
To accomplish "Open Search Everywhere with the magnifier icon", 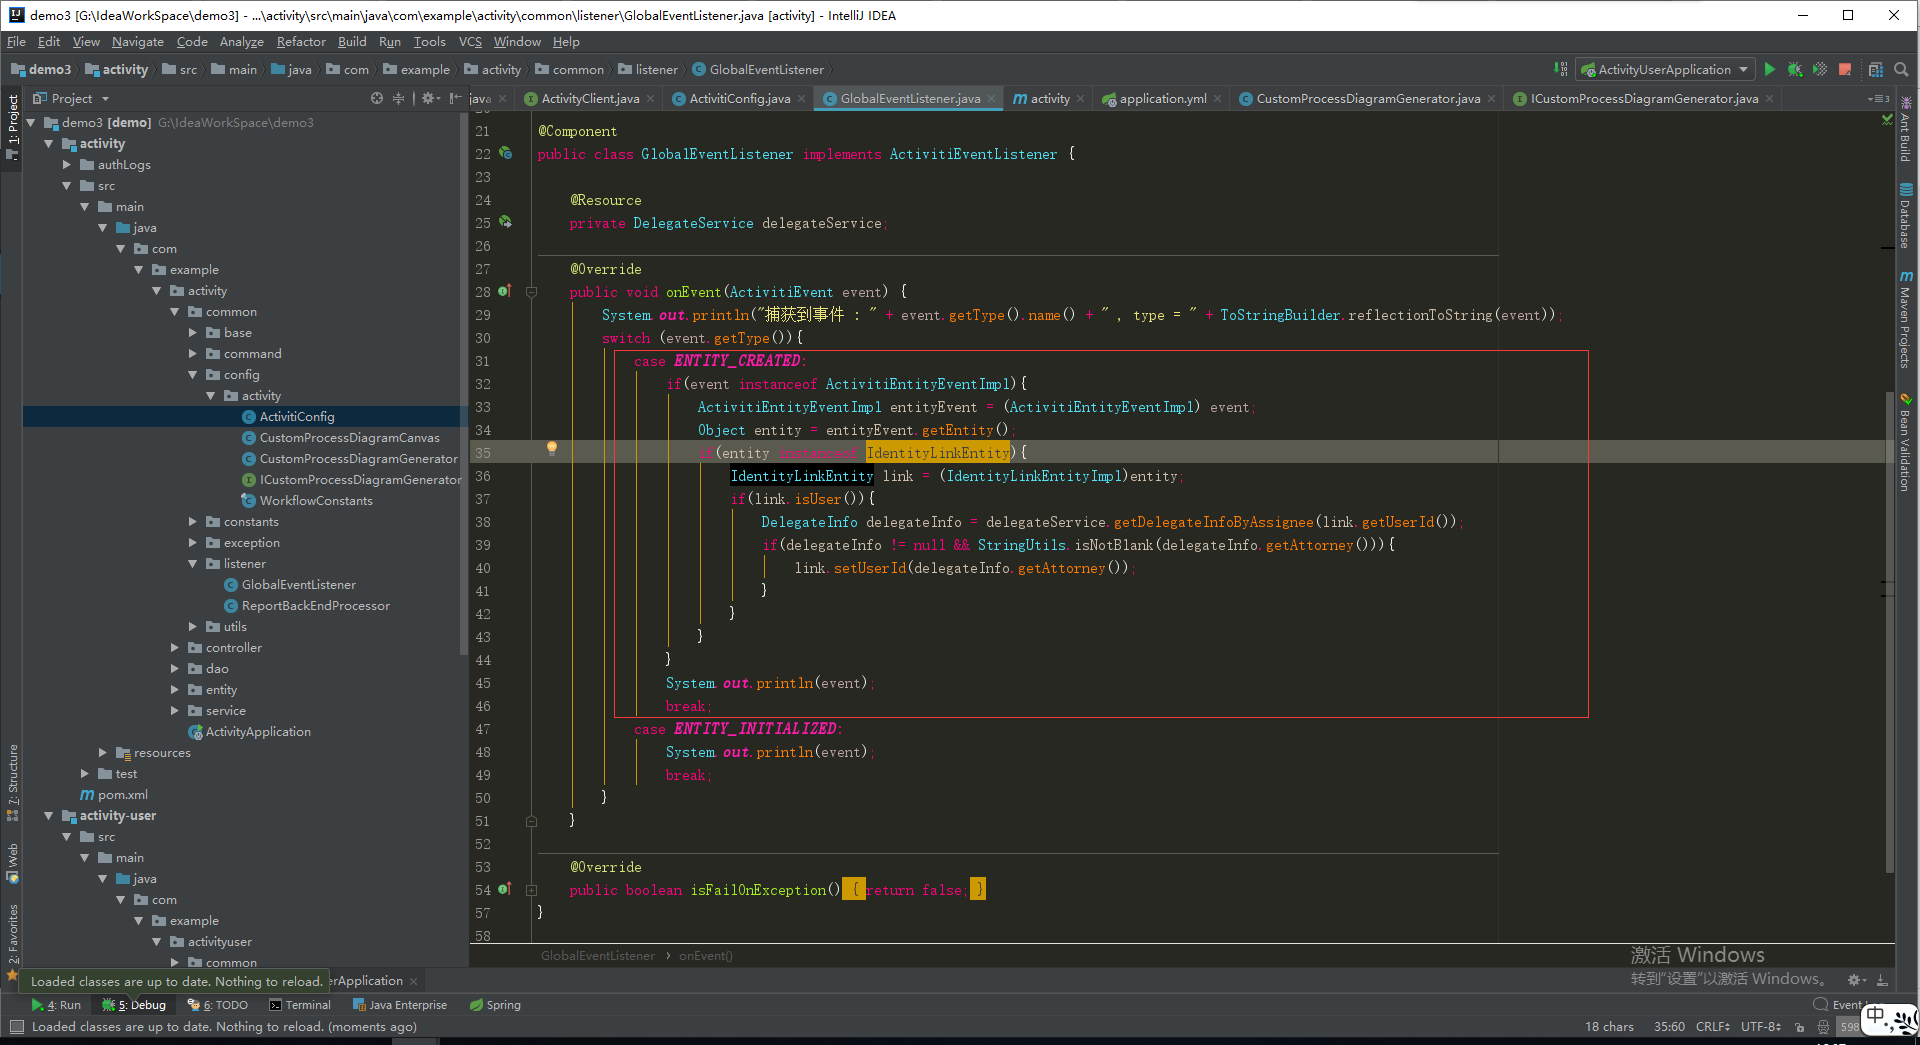I will (x=1901, y=69).
